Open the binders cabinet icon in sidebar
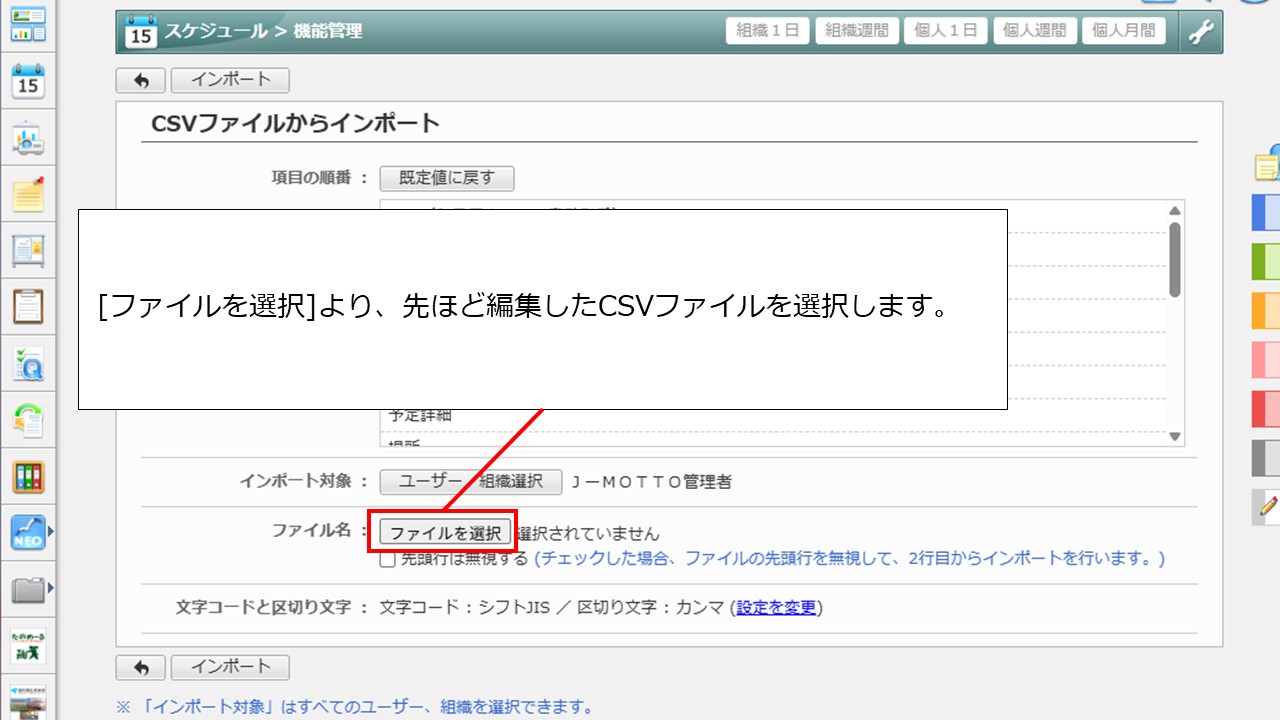The width and height of the screenshot is (1280, 720). pos(28,477)
